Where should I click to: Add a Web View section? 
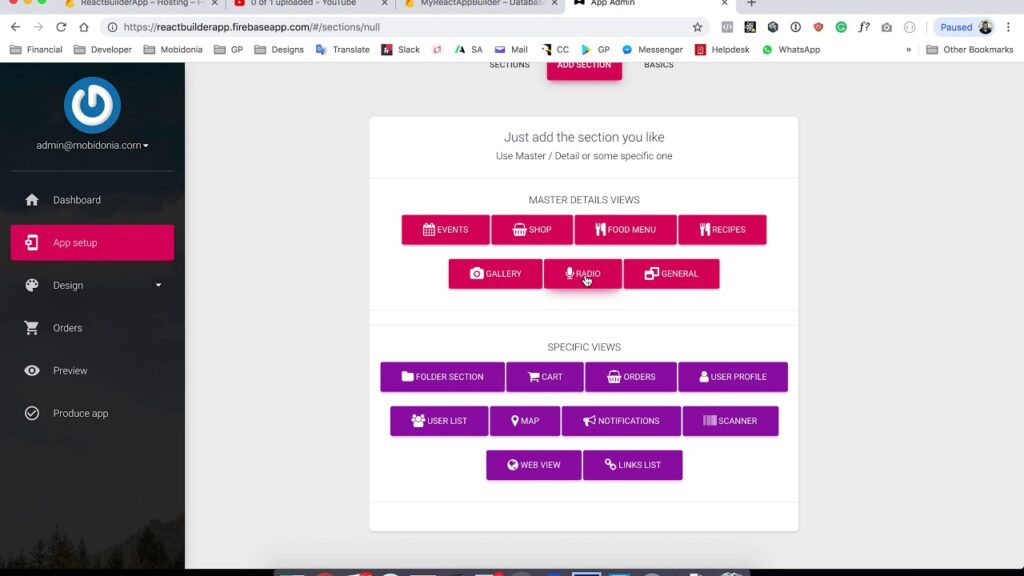534,465
